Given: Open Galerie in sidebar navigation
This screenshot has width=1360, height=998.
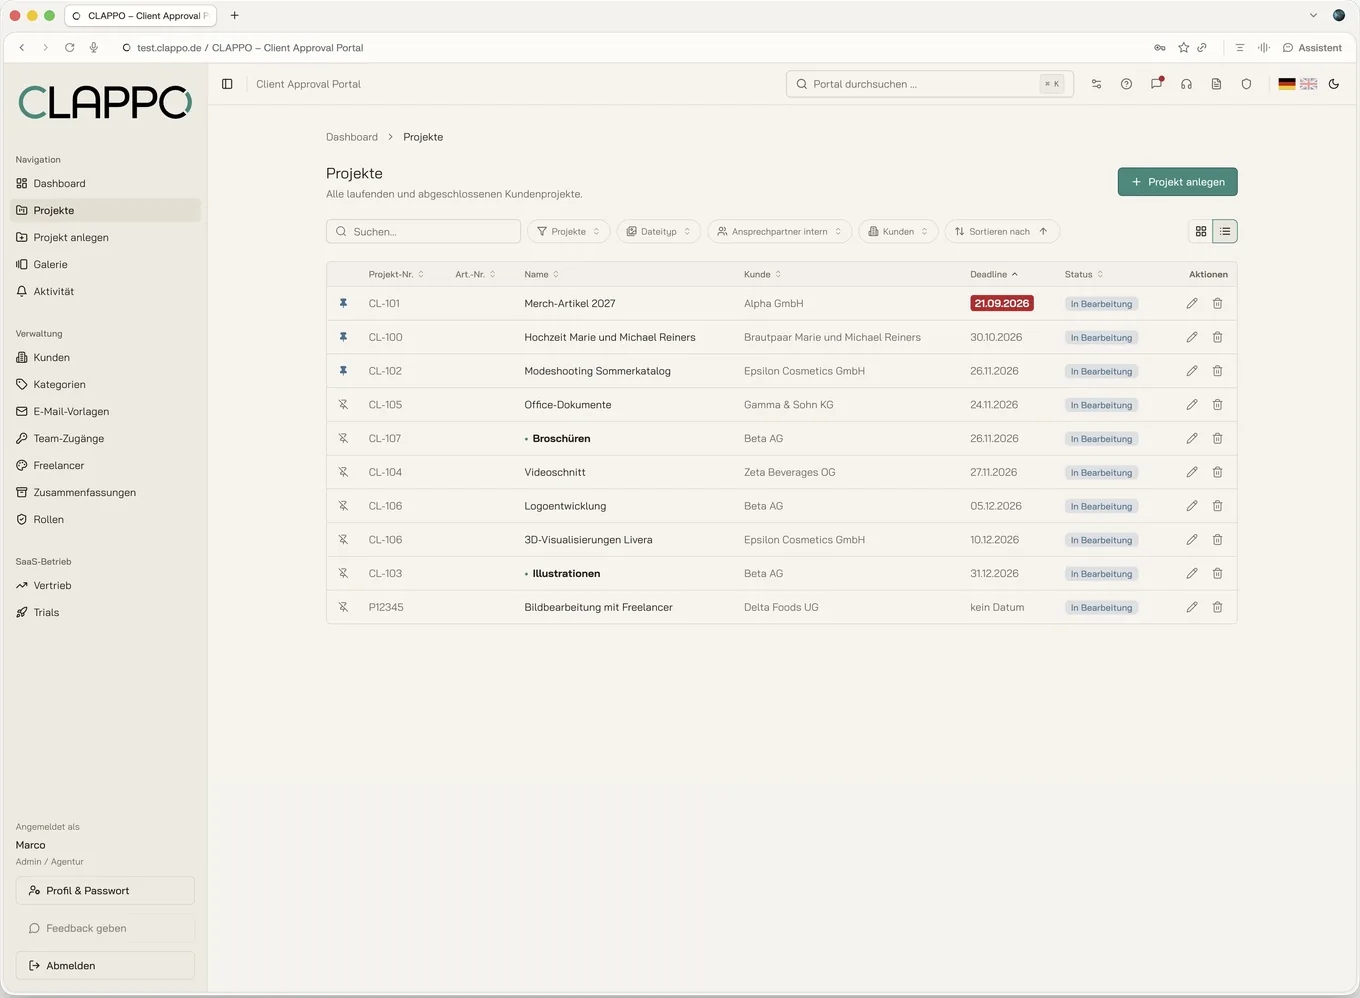Looking at the screenshot, I should [x=105, y=264].
